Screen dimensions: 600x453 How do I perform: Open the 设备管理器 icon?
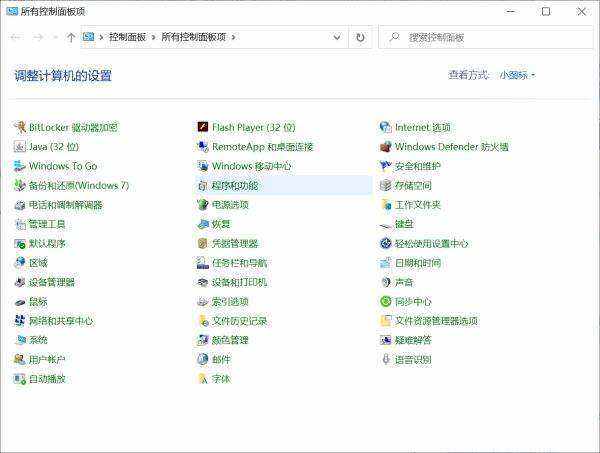pos(20,282)
